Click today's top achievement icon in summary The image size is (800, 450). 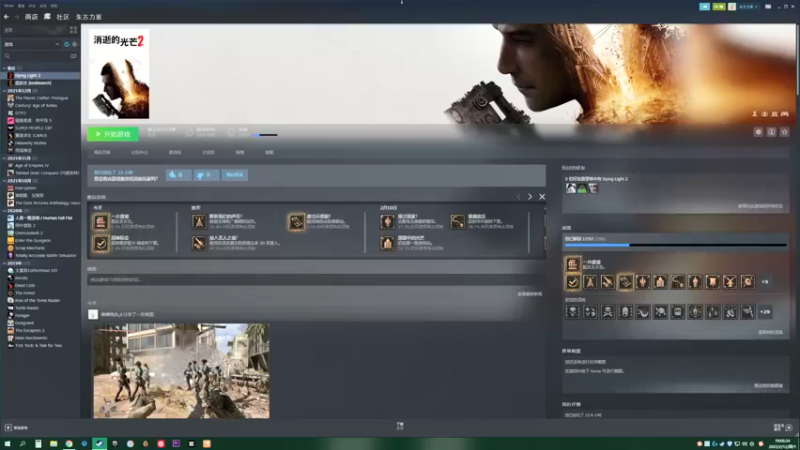click(x=101, y=222)
